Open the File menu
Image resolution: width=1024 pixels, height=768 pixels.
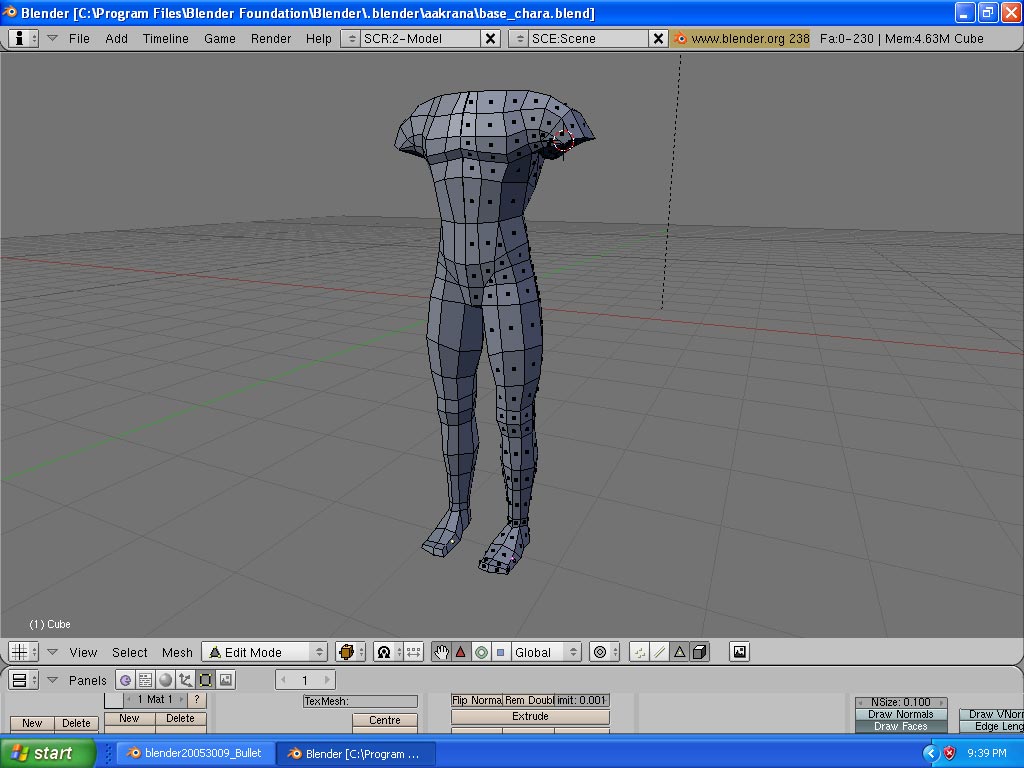pyautogui.click(x=79, y=39)
